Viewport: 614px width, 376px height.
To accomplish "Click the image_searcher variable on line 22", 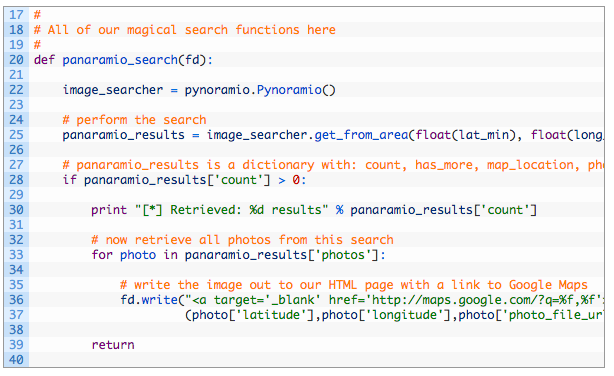I will (x=113, y=90).
